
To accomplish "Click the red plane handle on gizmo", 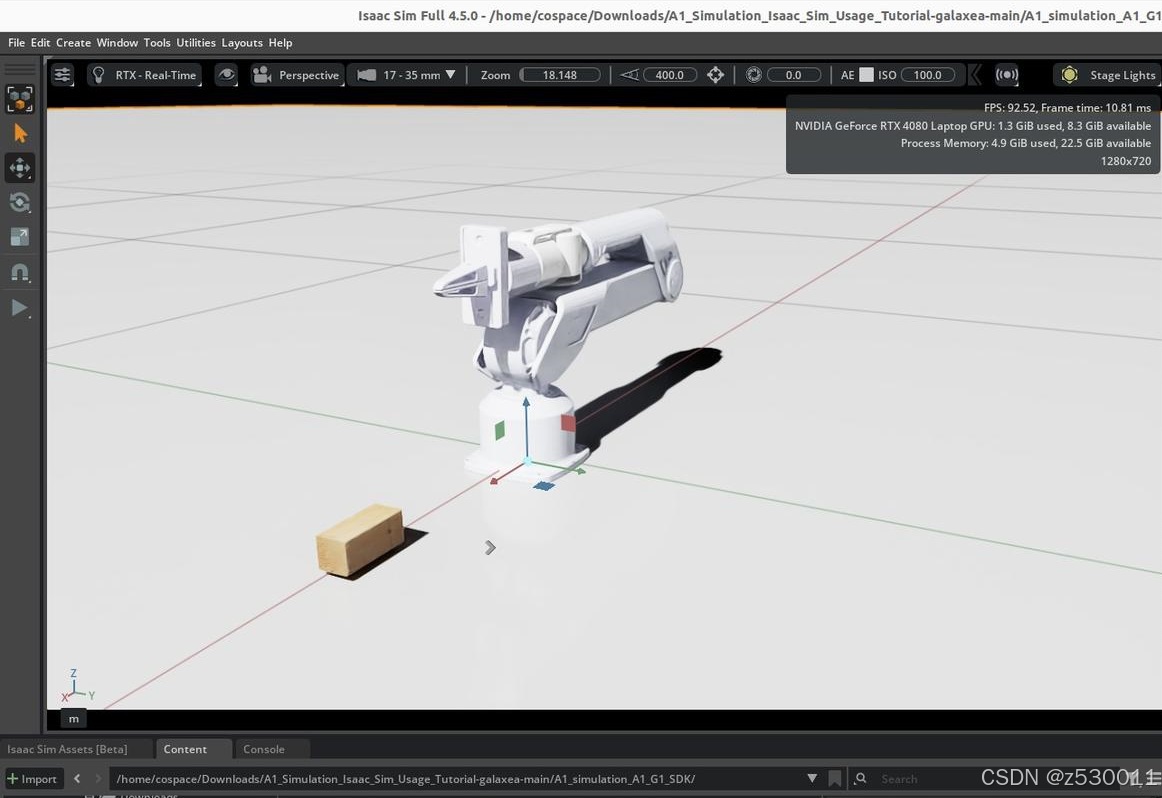I will (568, 423).
